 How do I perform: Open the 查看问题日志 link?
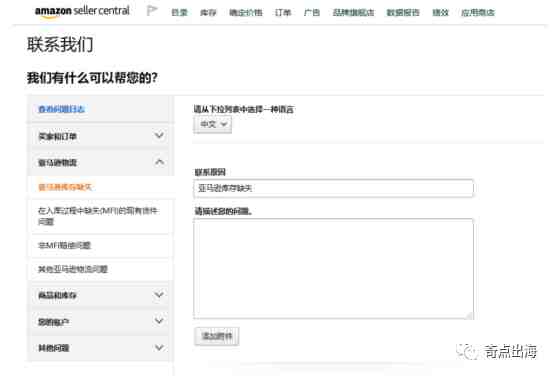[61, 109]
